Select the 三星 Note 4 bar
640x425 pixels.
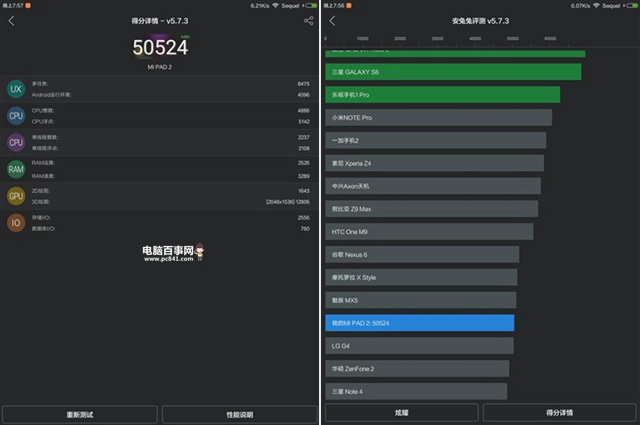pyautogui.click(x=416, y=392)
